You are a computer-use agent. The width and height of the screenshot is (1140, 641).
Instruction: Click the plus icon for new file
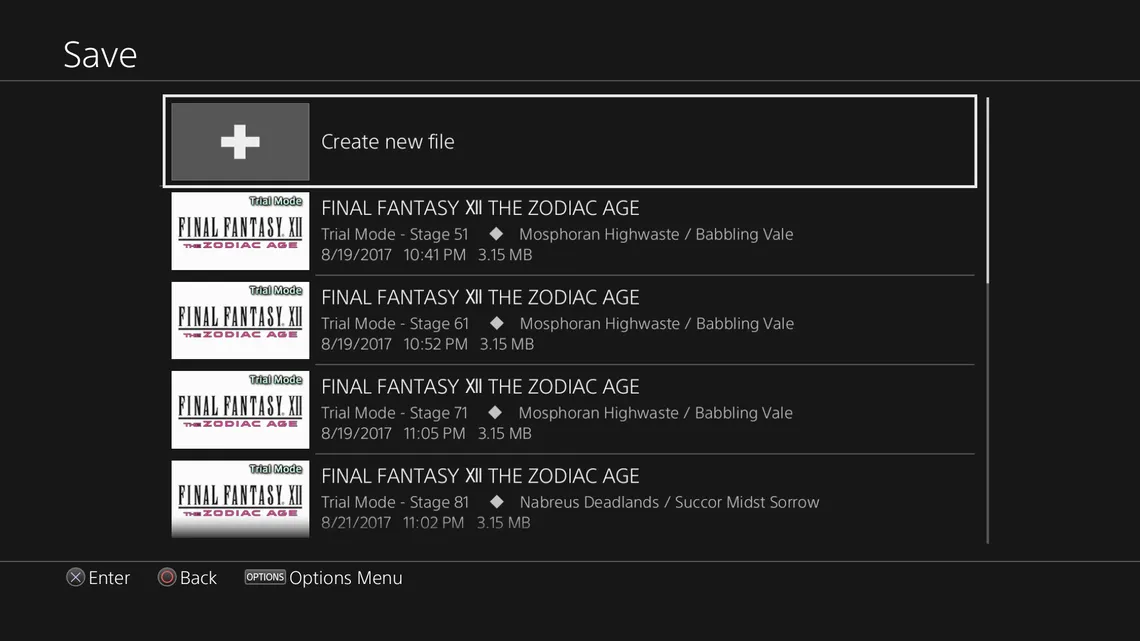240,142
